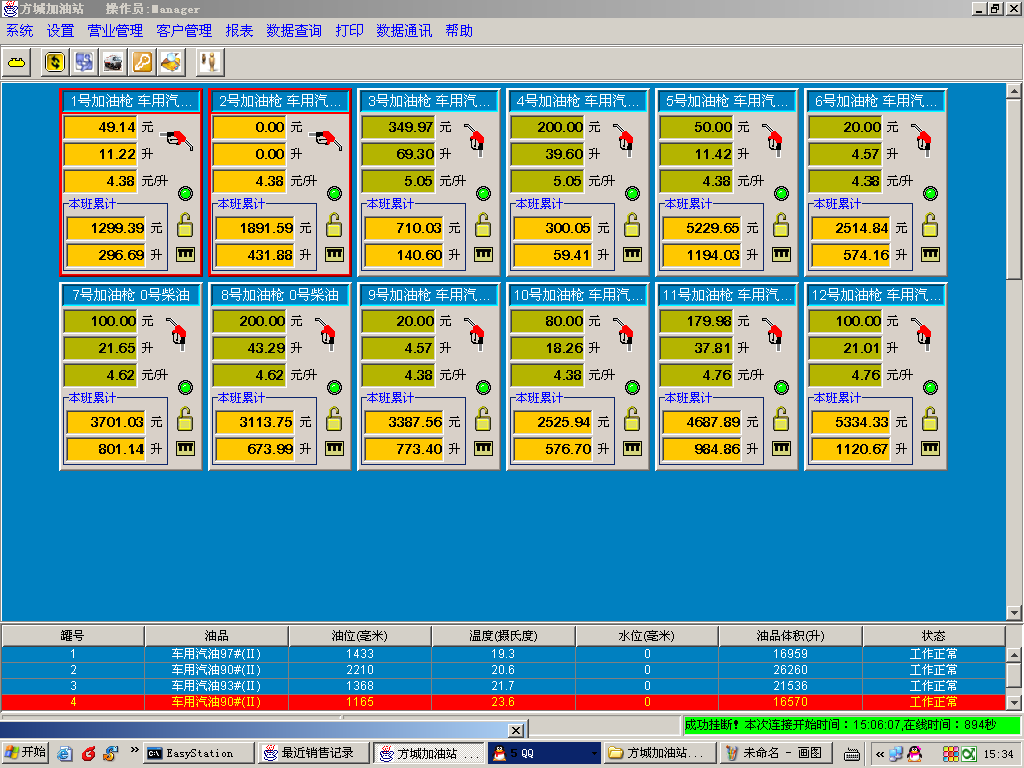
Task: Open 未命名 - 画图 taskbar window
Action: [775, 753]
